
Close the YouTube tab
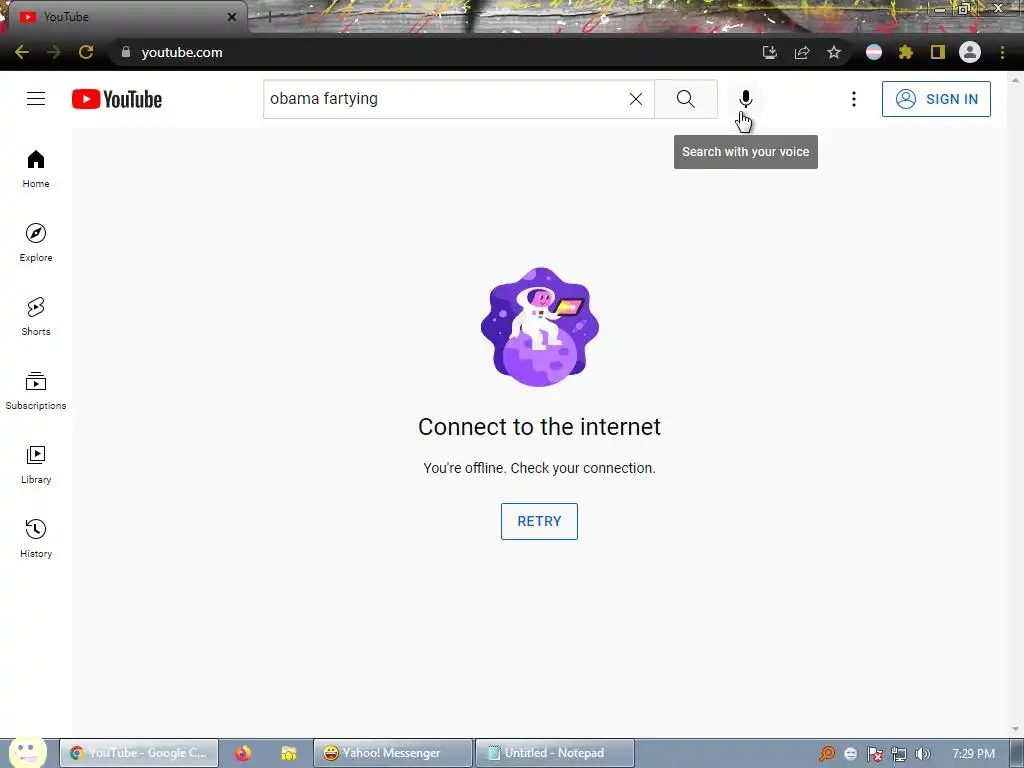232,17
